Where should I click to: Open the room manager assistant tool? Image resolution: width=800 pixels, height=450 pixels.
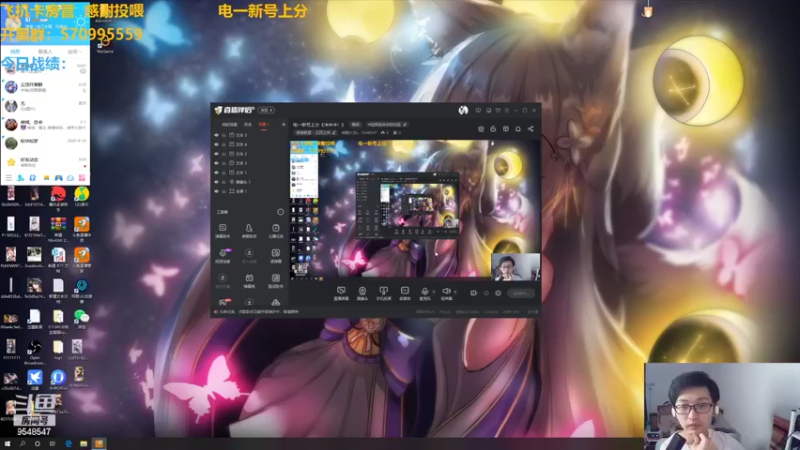[x=249, y=231]
